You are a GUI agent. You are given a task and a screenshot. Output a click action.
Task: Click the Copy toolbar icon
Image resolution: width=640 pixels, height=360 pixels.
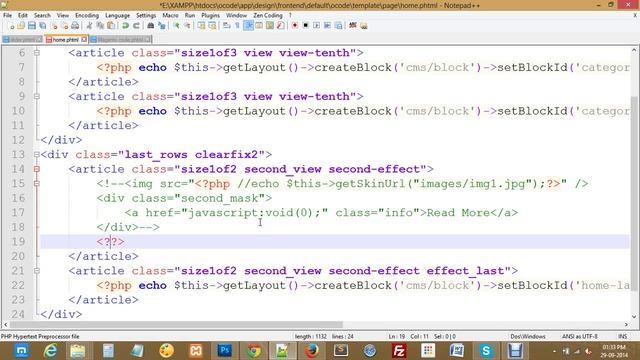pyautogui.click(x=100, y=26)
